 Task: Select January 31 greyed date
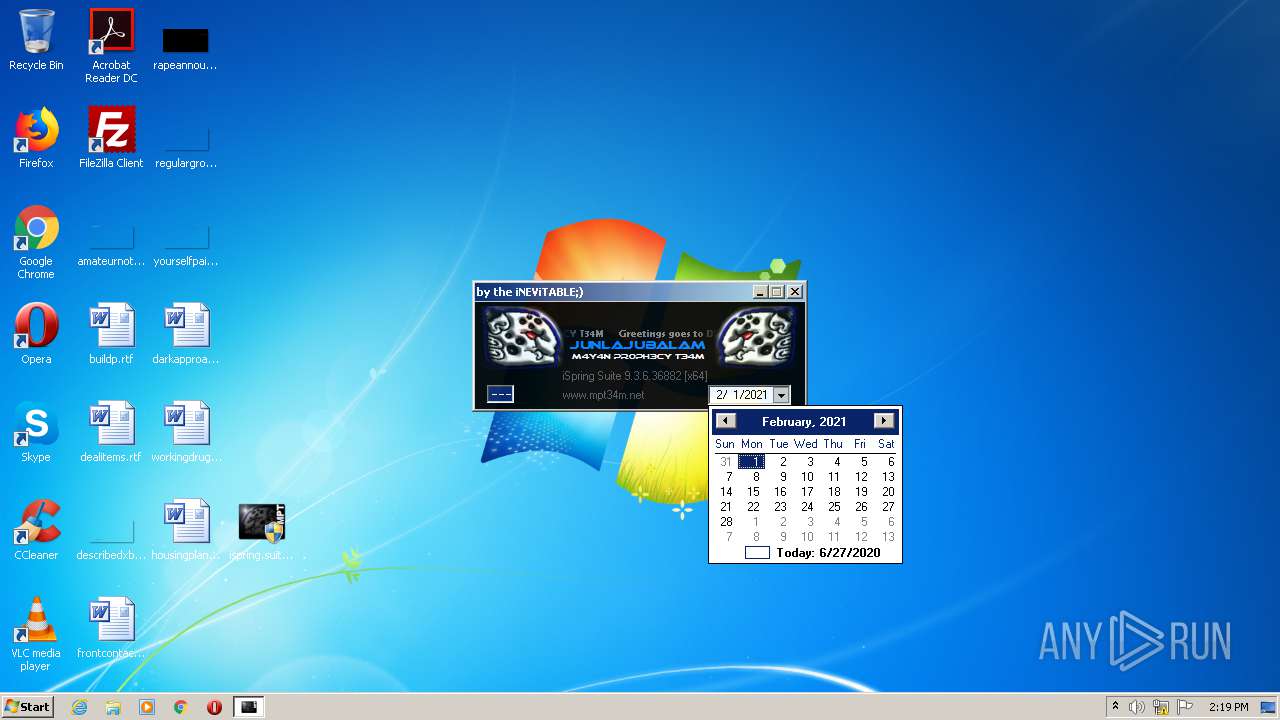tap(726, 462)
